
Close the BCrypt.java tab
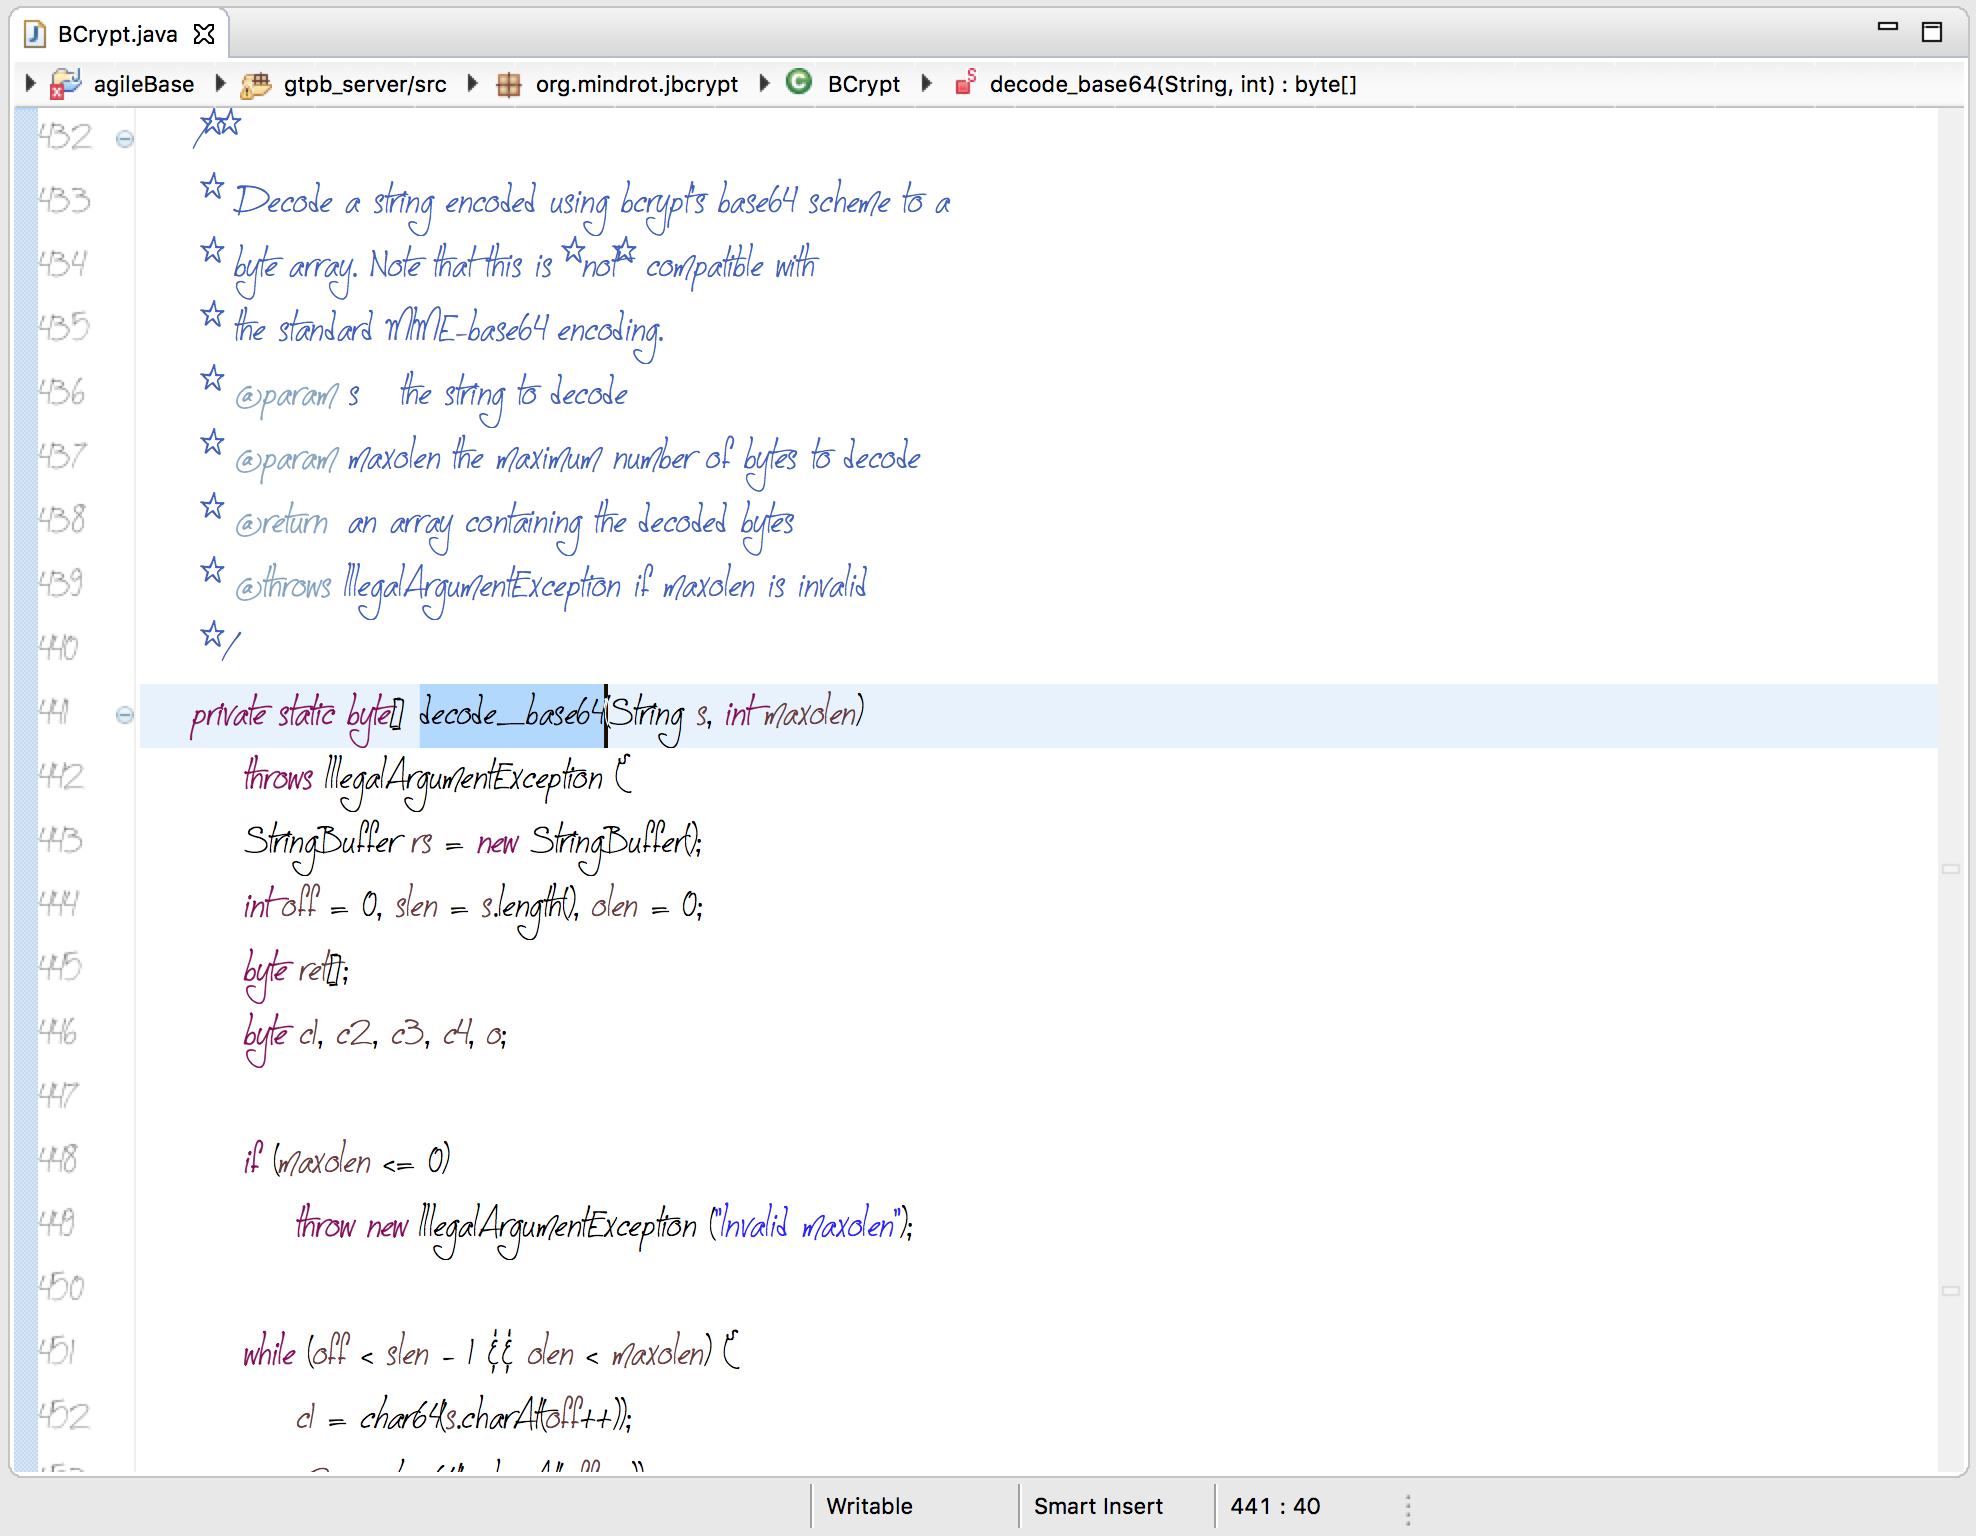click(x=204, y=34)
